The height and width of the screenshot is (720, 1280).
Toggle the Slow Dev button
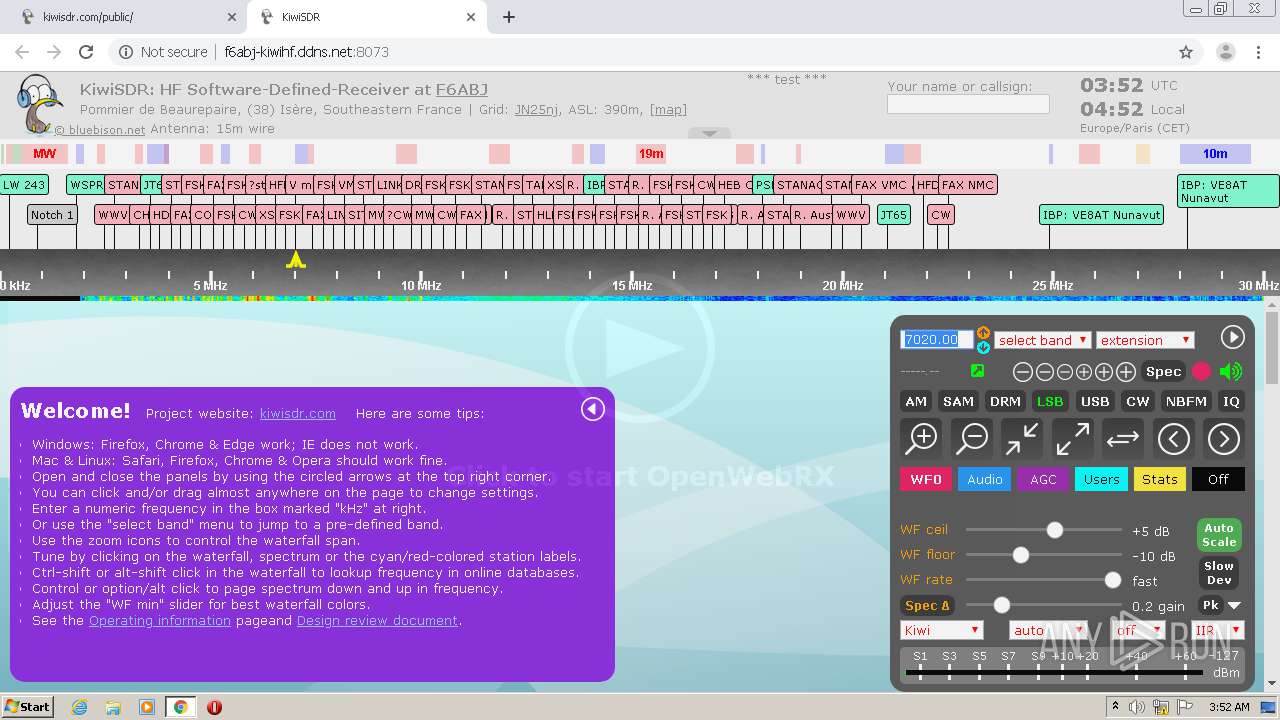click(x=1219, y=572)
